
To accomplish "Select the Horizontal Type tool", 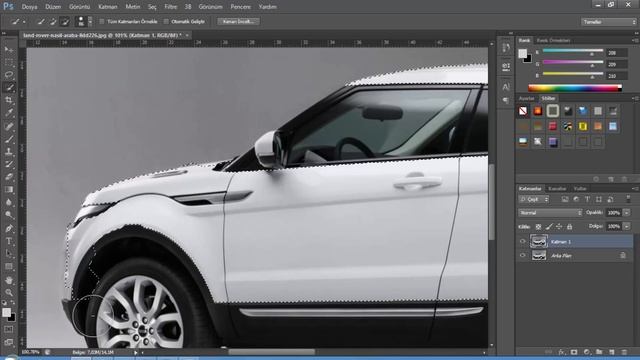I will [9, 241].
